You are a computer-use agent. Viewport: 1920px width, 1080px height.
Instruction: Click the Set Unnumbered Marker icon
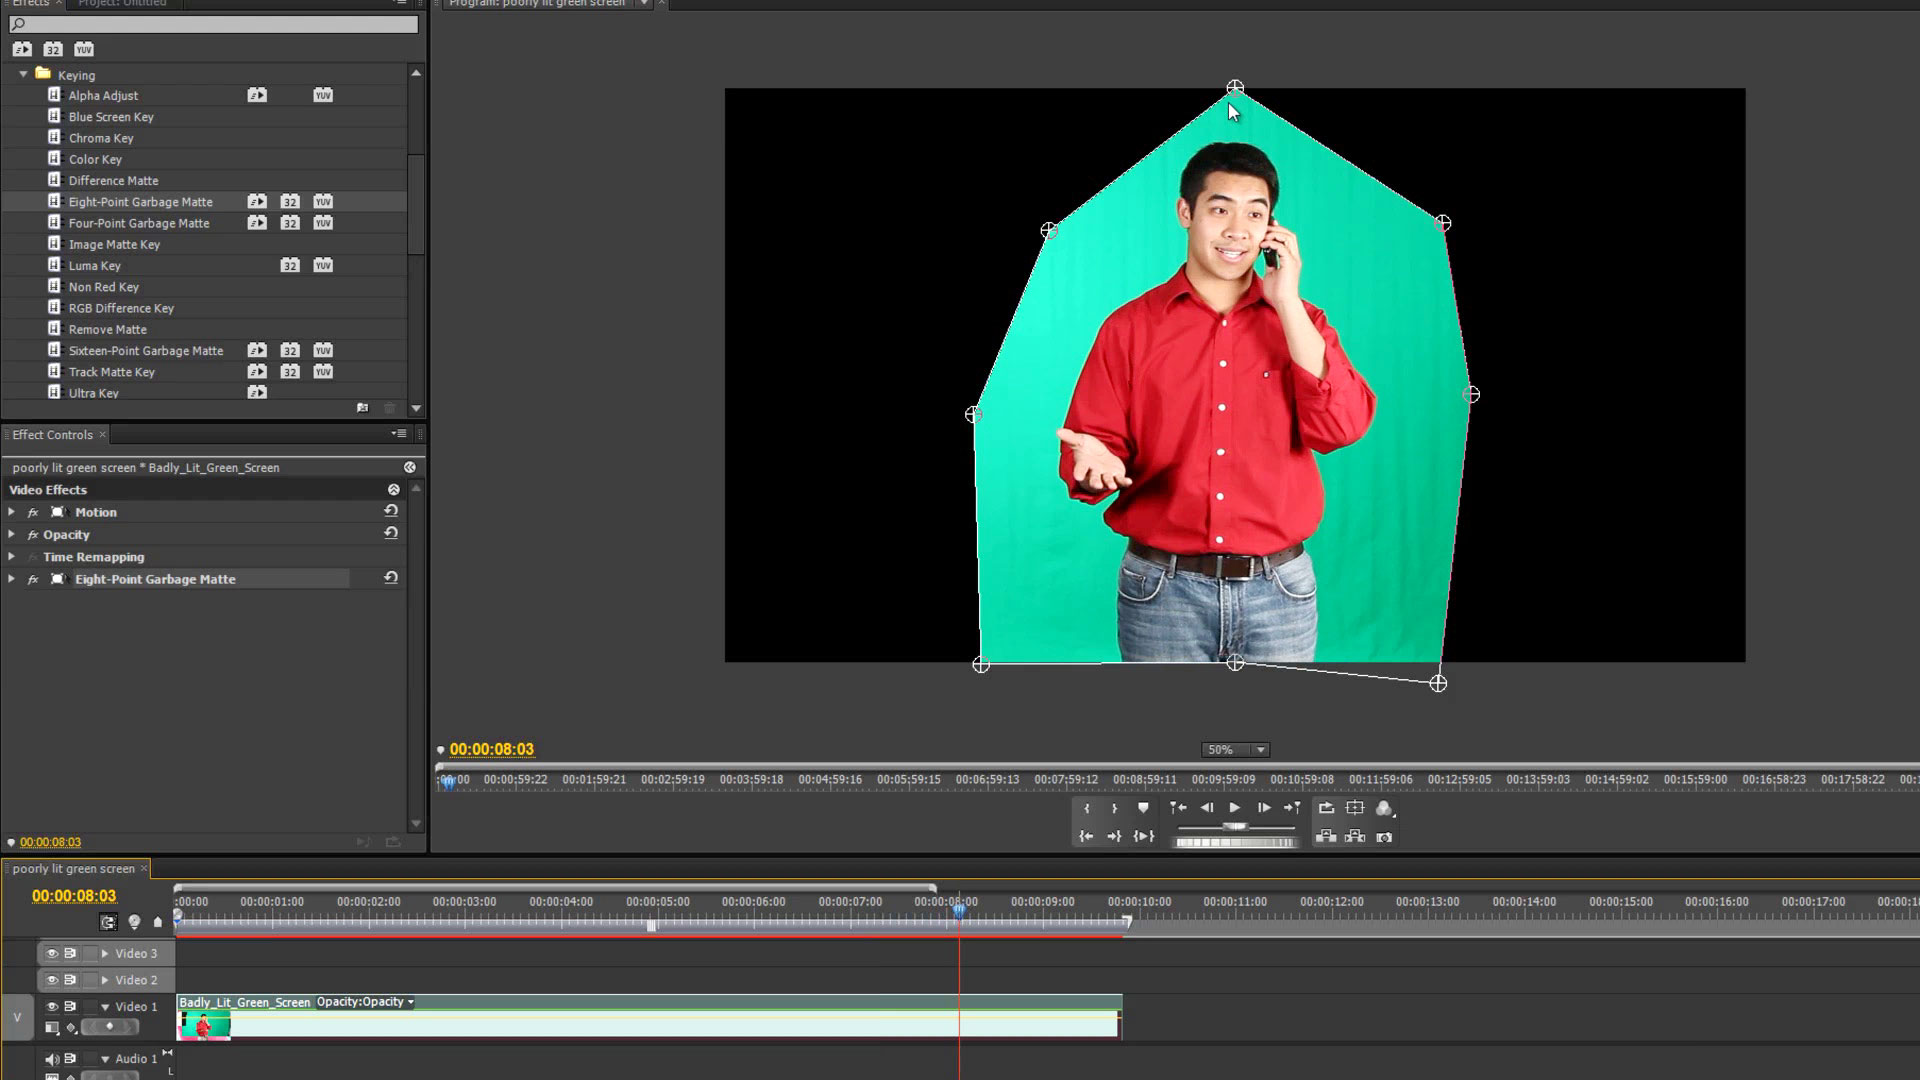(x=1143, y=807)
